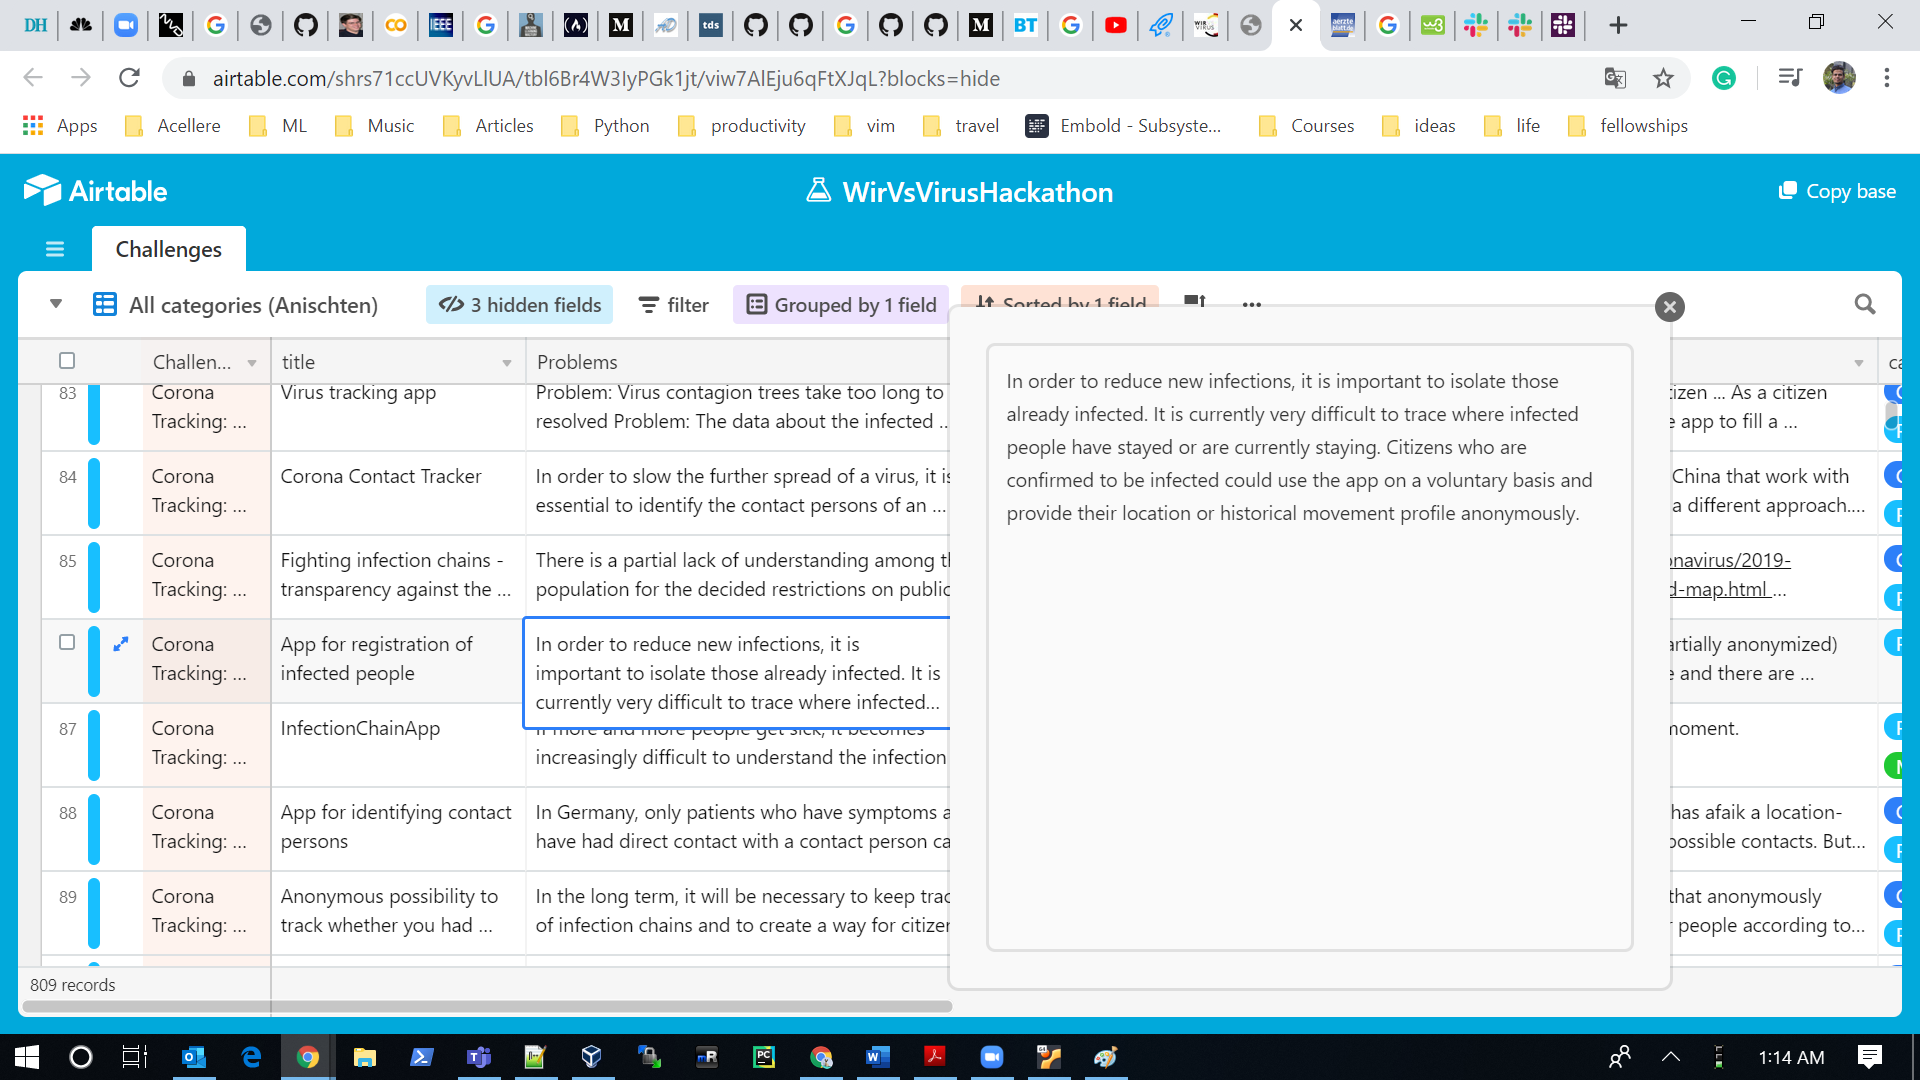Open the Google Translate page icon
1920x1080 pixels.
coord(1615,78)
